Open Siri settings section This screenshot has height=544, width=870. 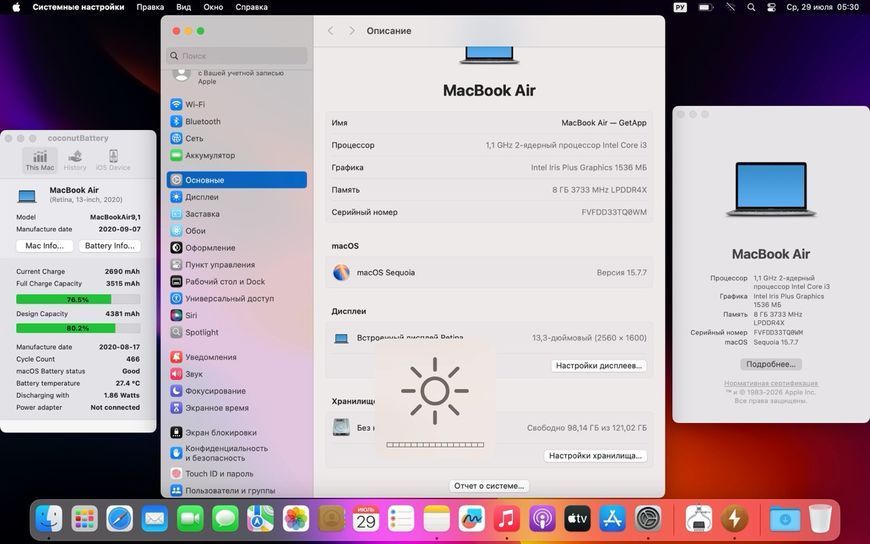(236, 315)
